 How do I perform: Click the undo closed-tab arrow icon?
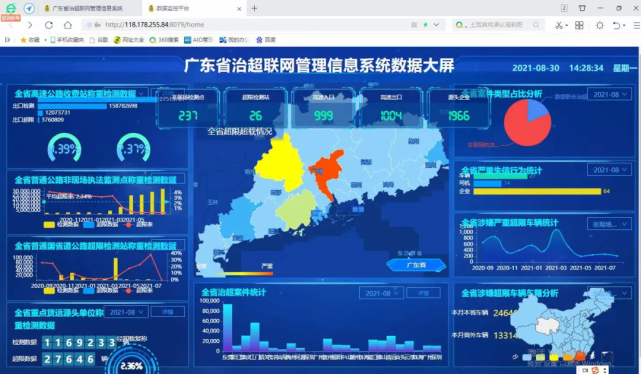click(616, 25)
